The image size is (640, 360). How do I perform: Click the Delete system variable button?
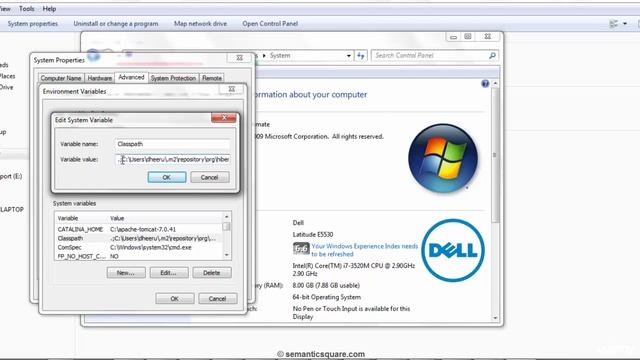[x=211, y=273]
